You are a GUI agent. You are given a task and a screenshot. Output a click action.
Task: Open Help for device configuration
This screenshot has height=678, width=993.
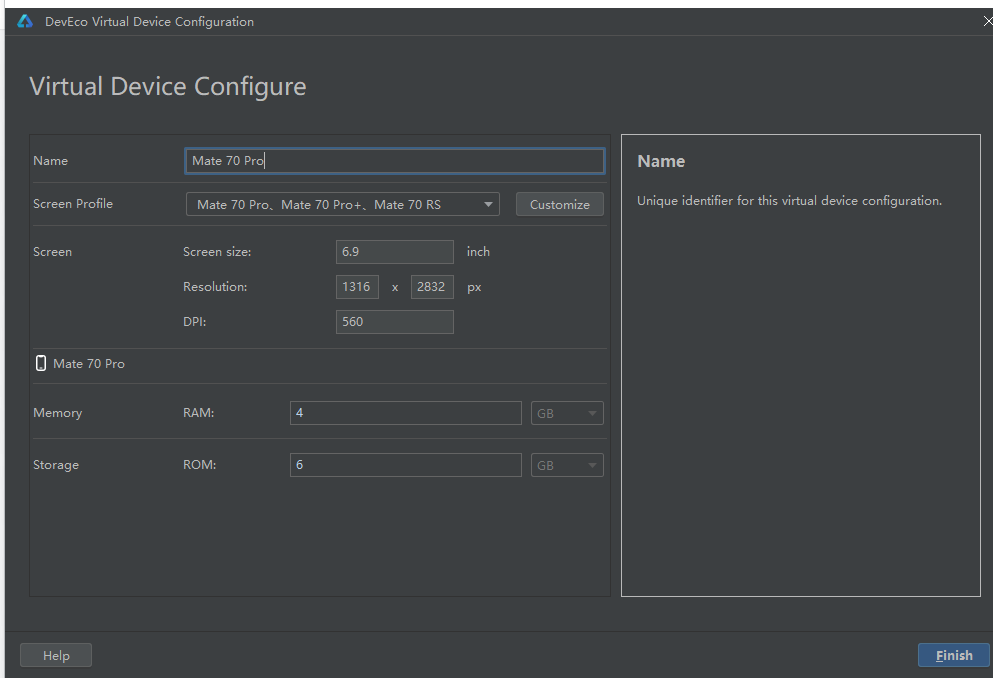(56, 655)
